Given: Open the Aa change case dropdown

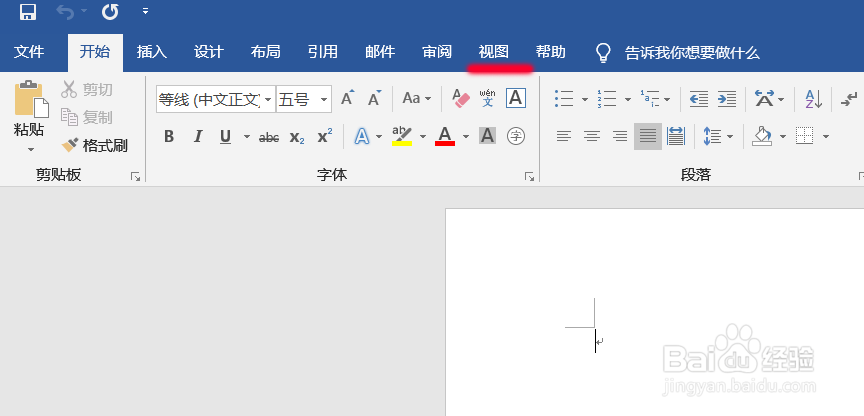Looking at the screenshot, I should (417, 99).
